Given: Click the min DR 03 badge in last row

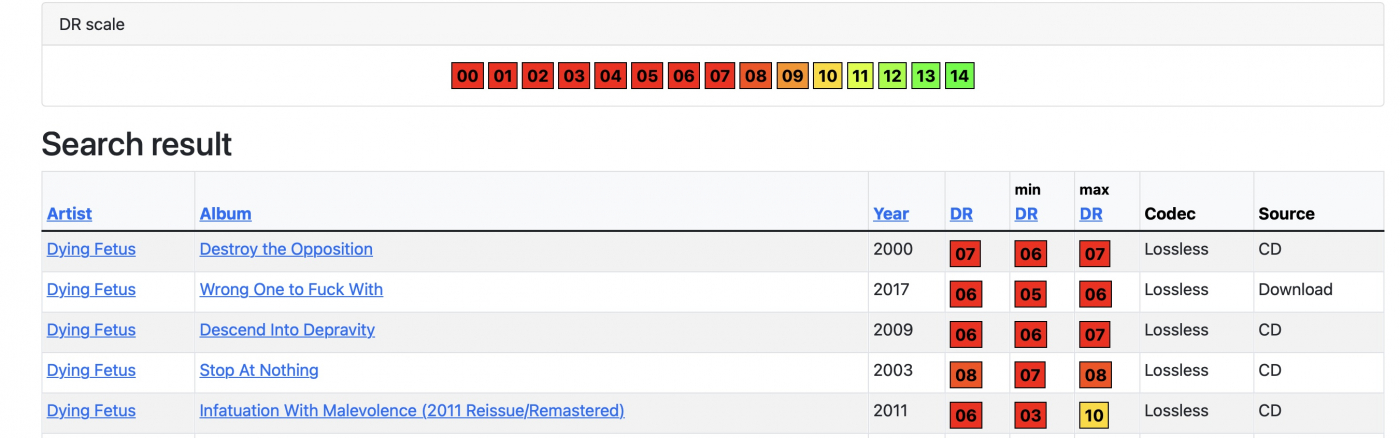Looking at the screenshot, I should (x=1030, y=415).
